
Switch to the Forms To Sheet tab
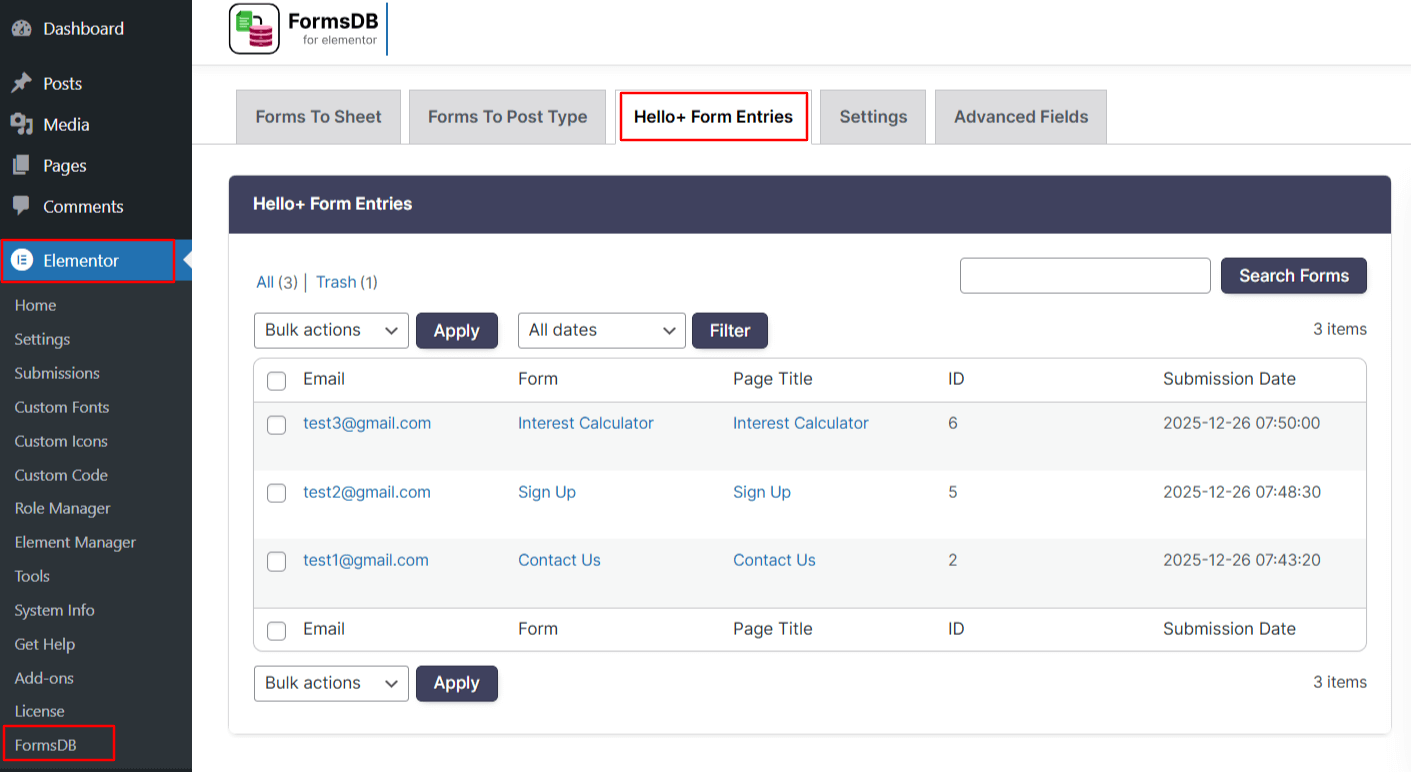click(x=318, y=117)
